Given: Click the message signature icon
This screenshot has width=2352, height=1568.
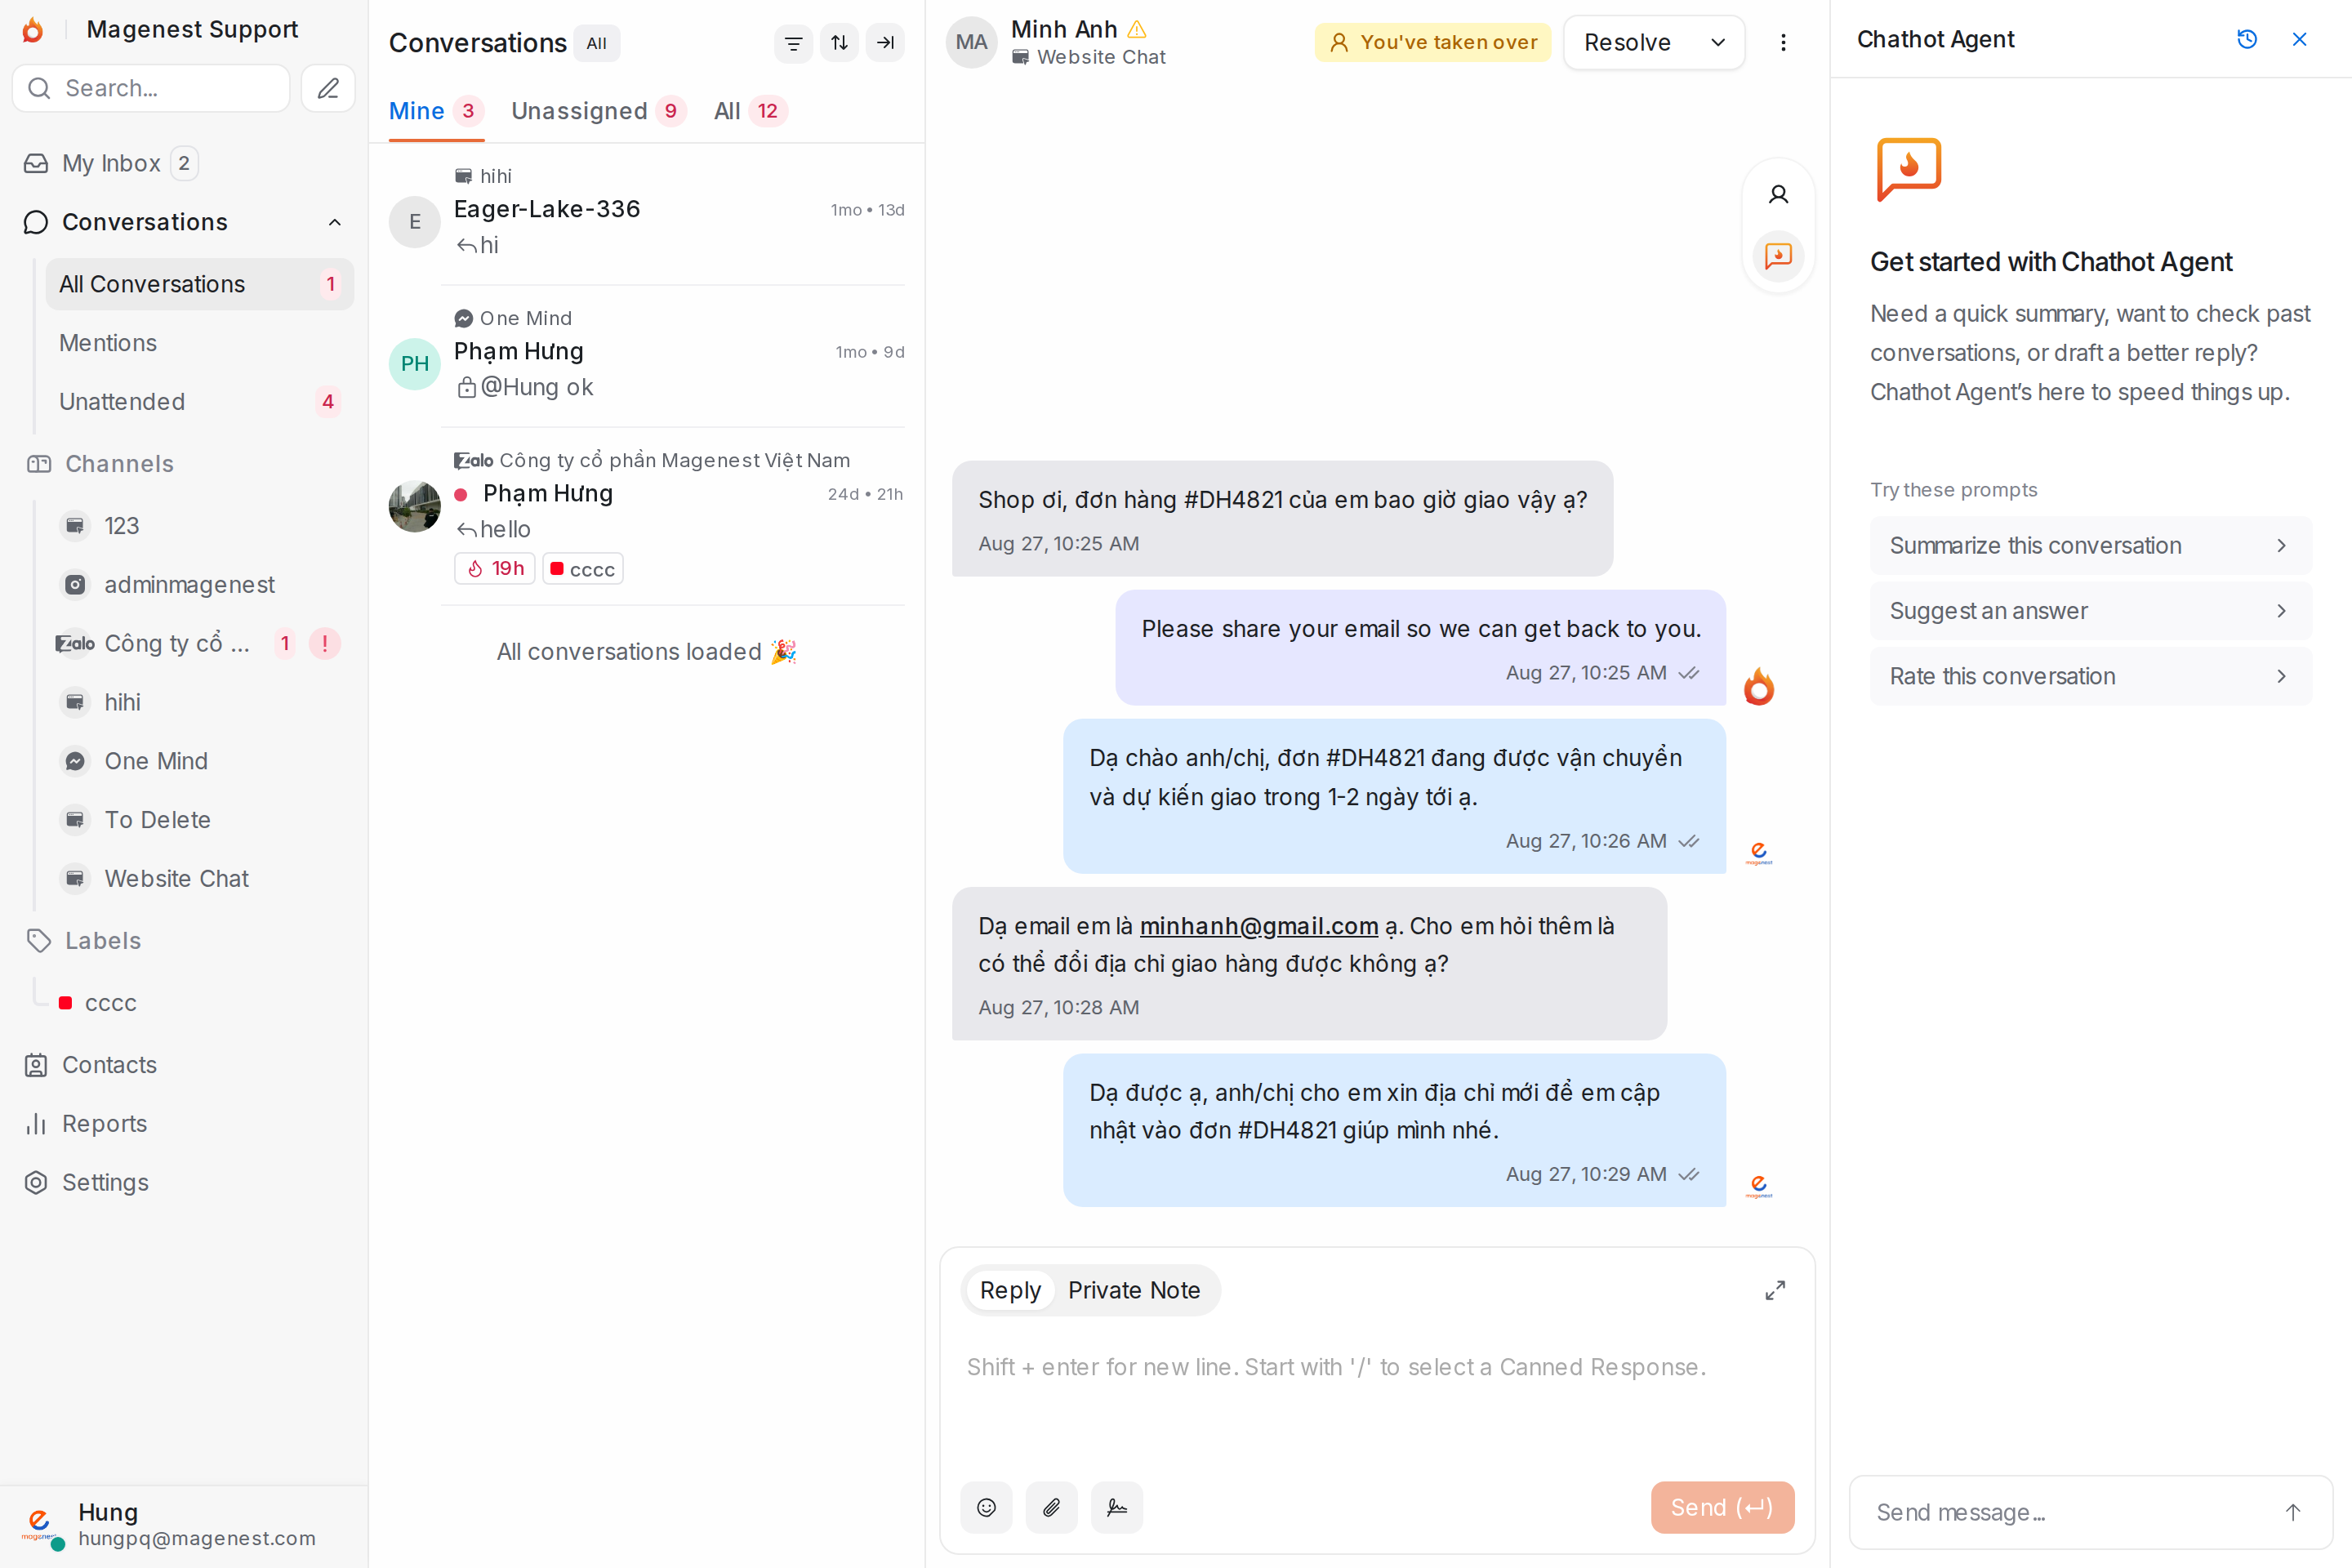Looking at the screenshot, I should [x=1117, y=1507].
